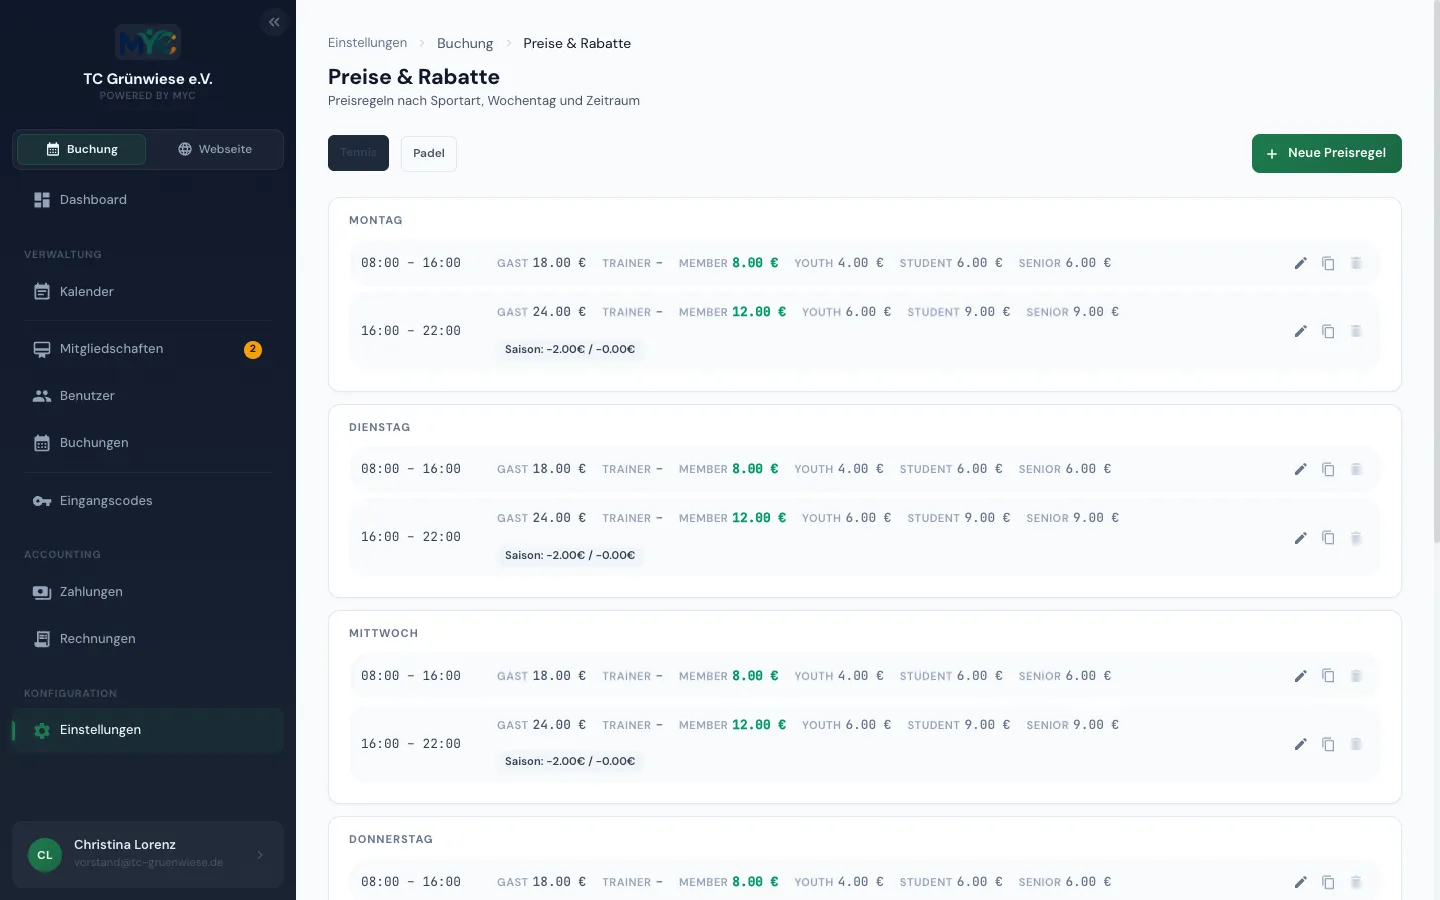This screenshot has height=900, width=1440.
Task: Open Rechnungen under Accounting
Action: 148,639
